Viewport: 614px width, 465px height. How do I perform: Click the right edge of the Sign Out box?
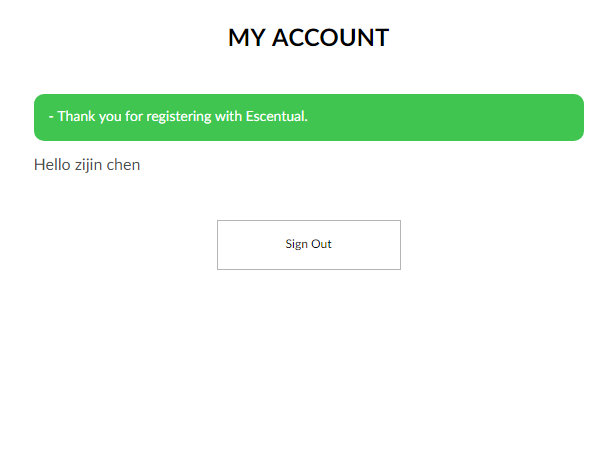[x=398, y=245]
